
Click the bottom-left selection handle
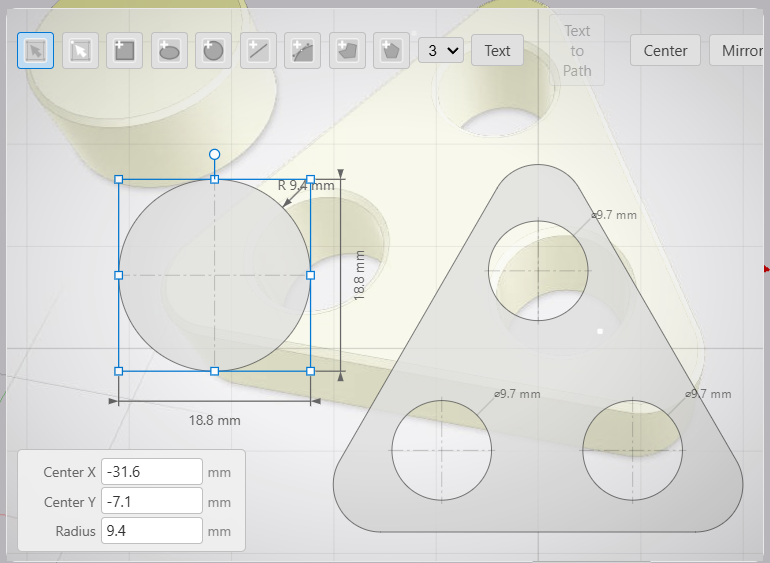coord(119,371)
